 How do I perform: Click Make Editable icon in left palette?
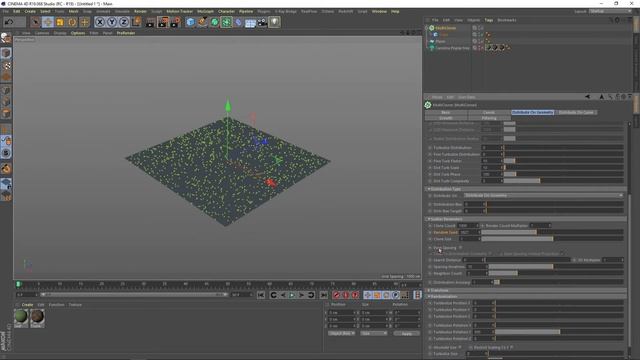6,38
